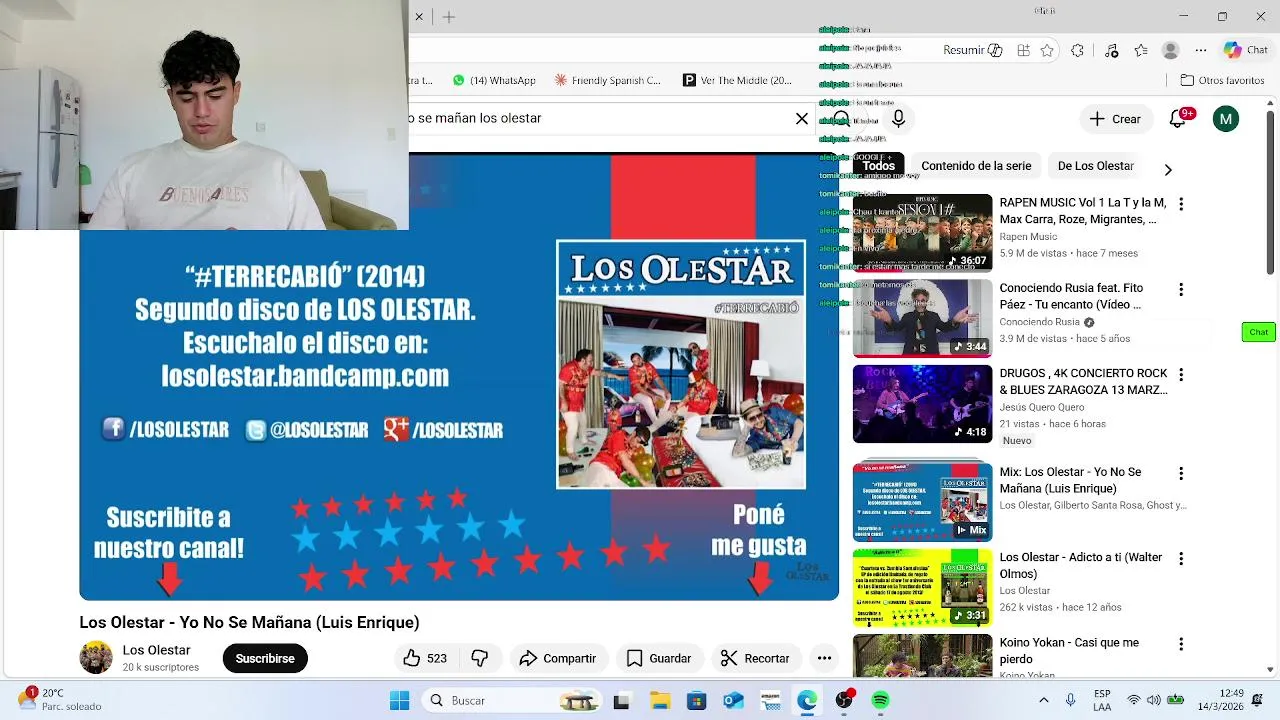Open browser Settings and more menu
The image size is (1280, 720).
1201,50
